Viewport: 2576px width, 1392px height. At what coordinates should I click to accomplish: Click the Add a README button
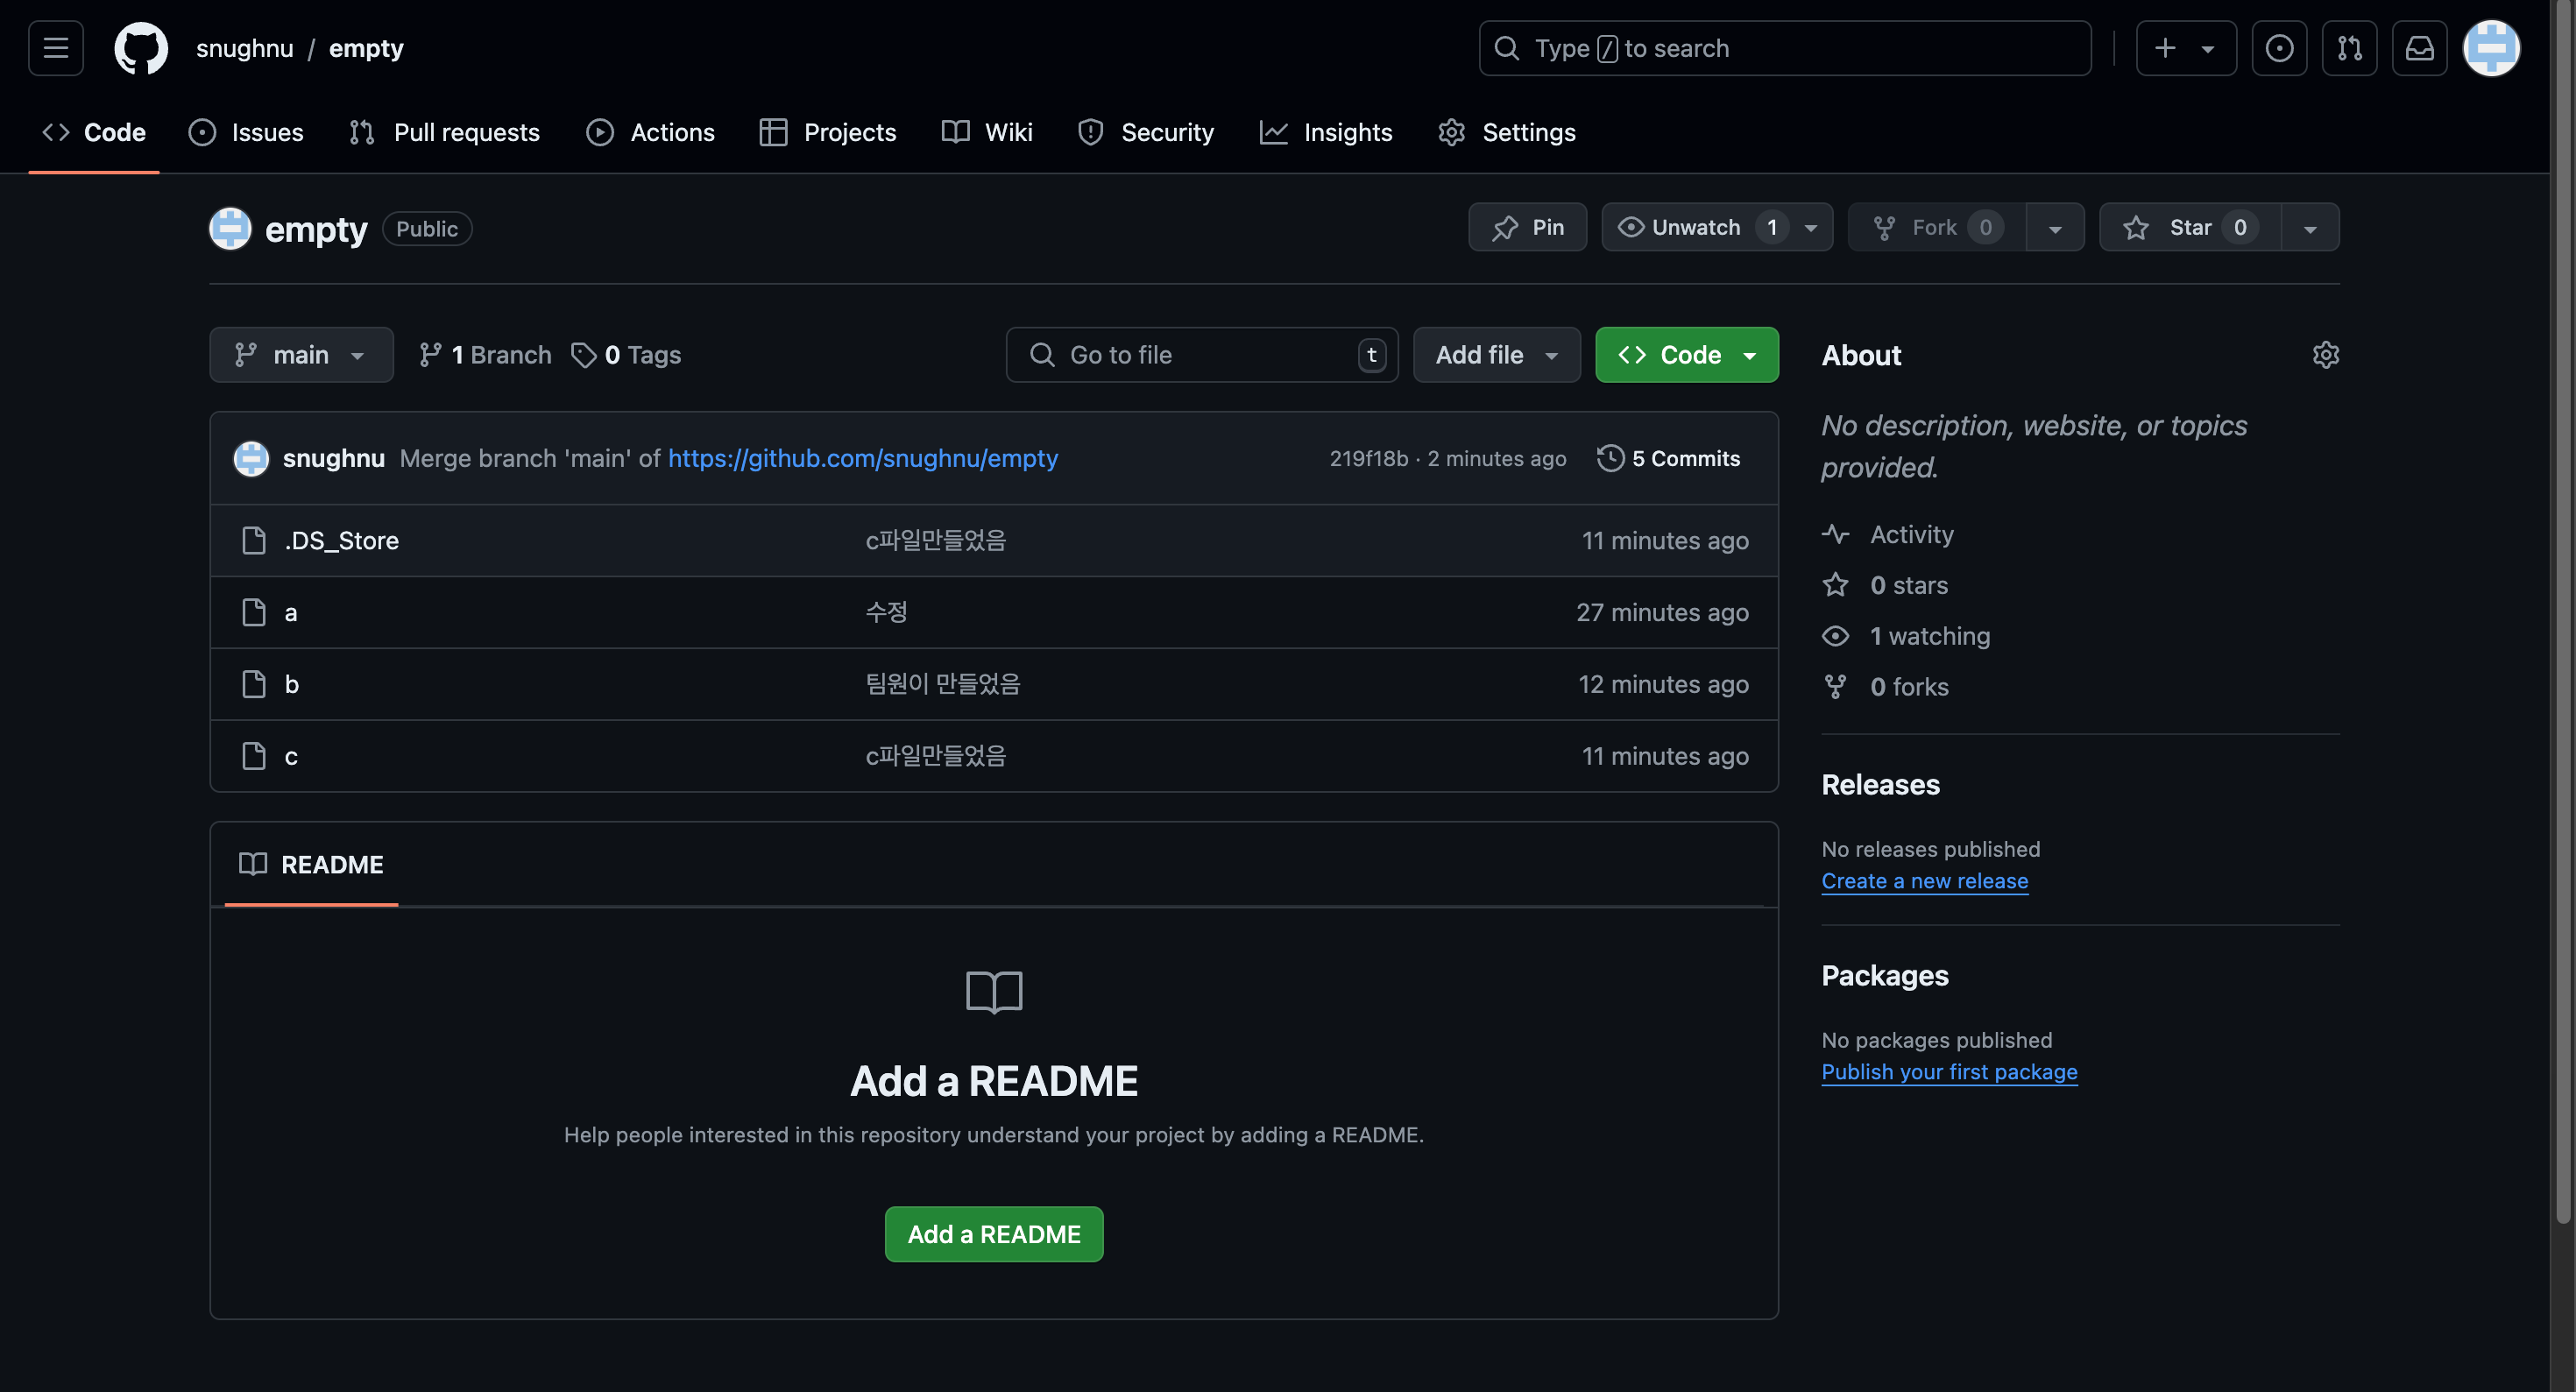click(x=993, y=1234)
